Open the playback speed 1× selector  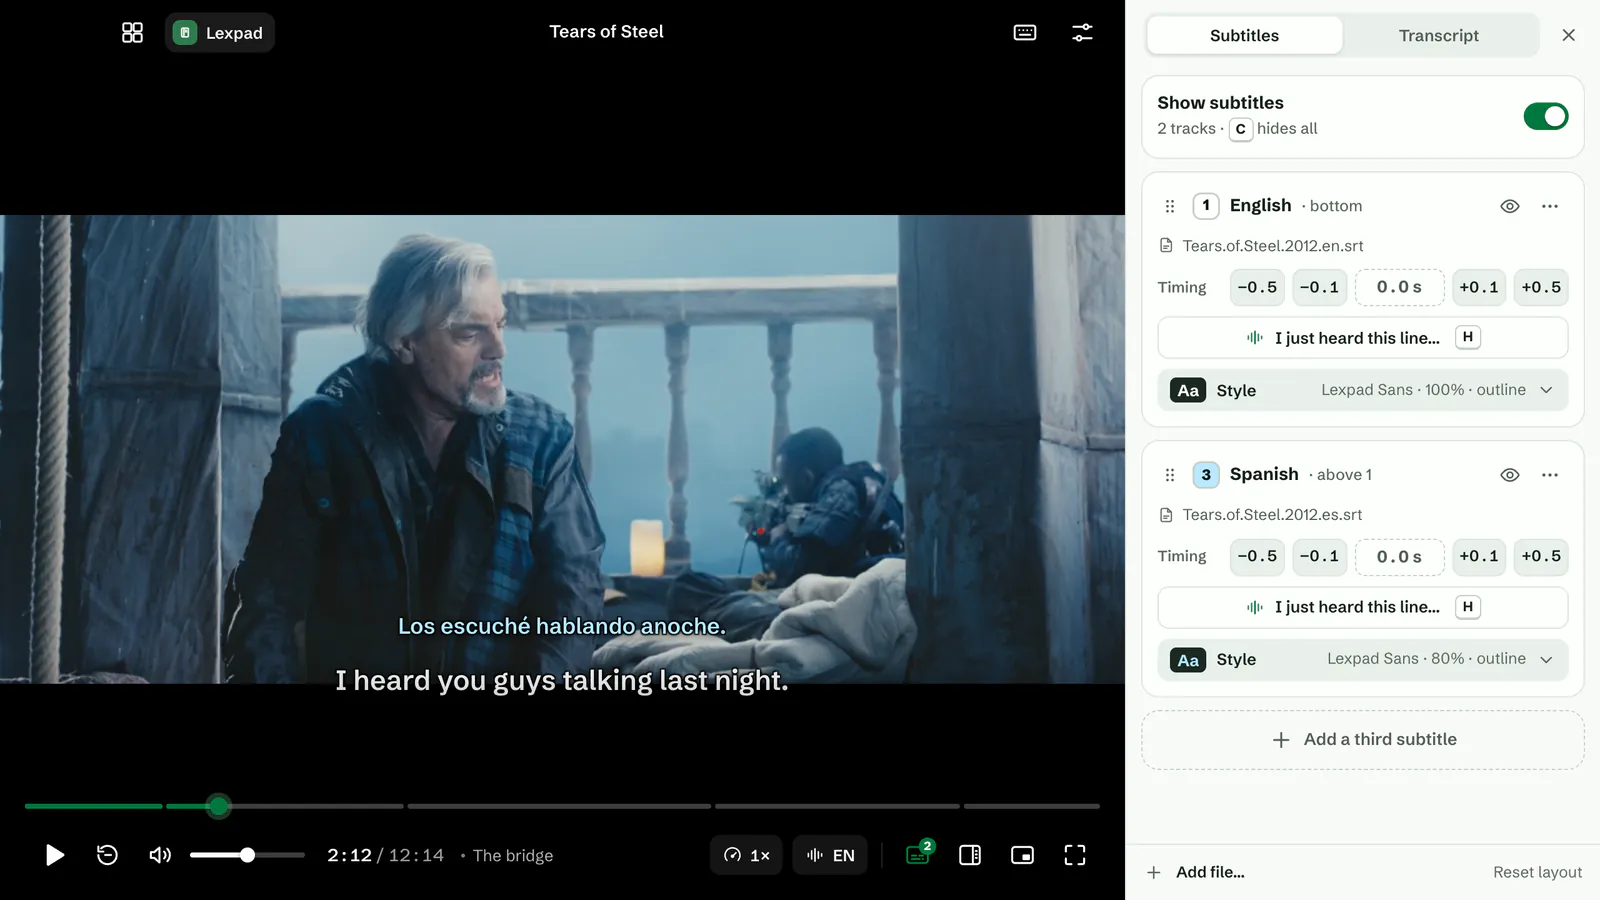[x=747, y=855]
